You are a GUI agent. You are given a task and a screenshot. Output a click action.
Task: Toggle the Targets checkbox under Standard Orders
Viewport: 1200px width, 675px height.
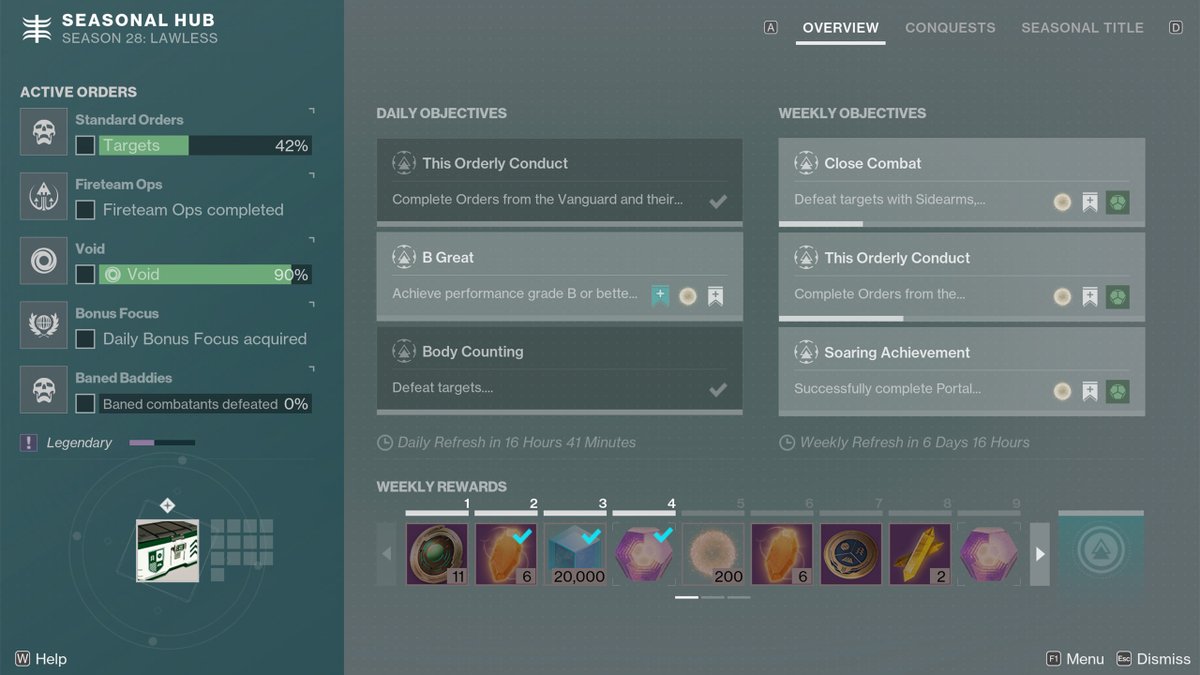pyautogui.click(x=86, y=146)
